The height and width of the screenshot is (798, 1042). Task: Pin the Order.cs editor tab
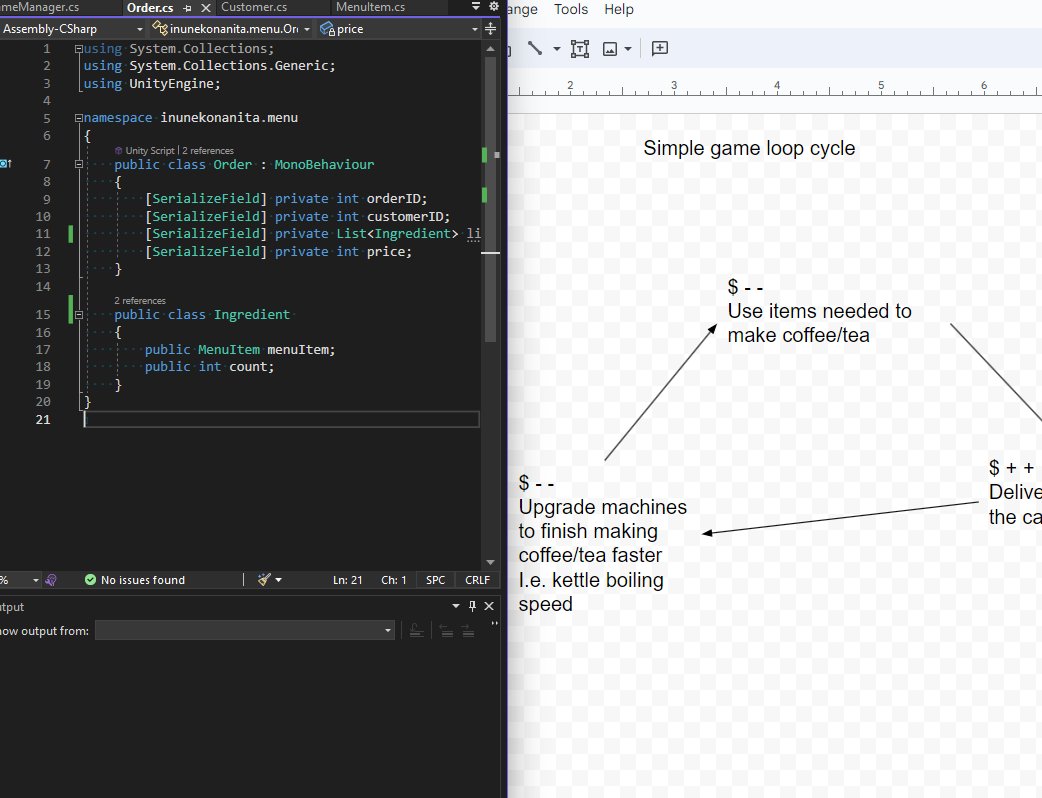click(187, 8)
